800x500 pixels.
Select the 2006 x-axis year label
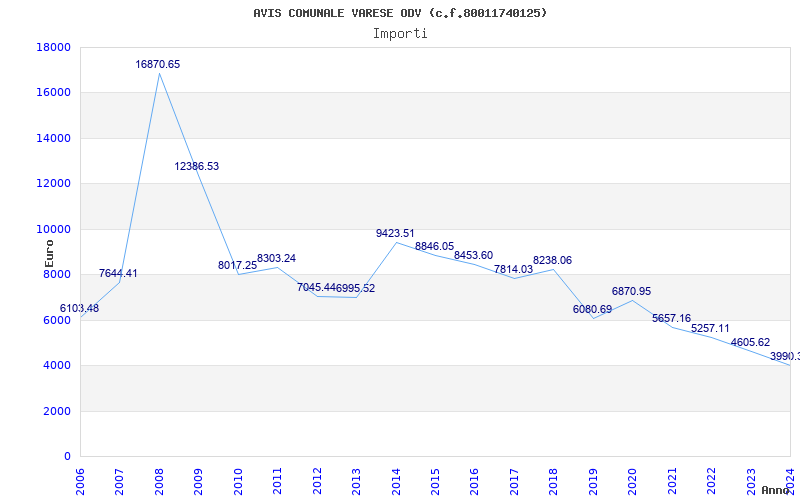pyautogui.click(x=80, y=481)
